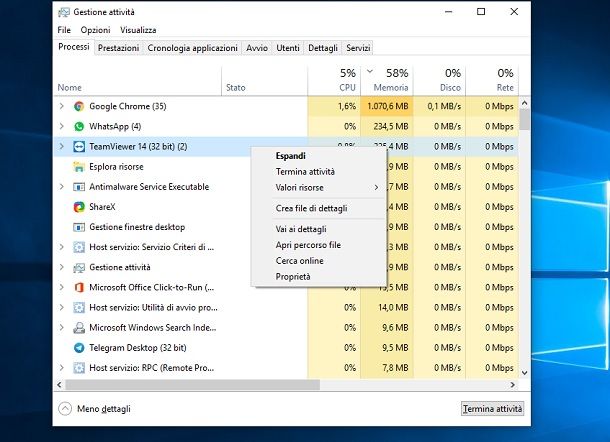
Task: Open the Valori risorse submenu
Action: [319, 188]
